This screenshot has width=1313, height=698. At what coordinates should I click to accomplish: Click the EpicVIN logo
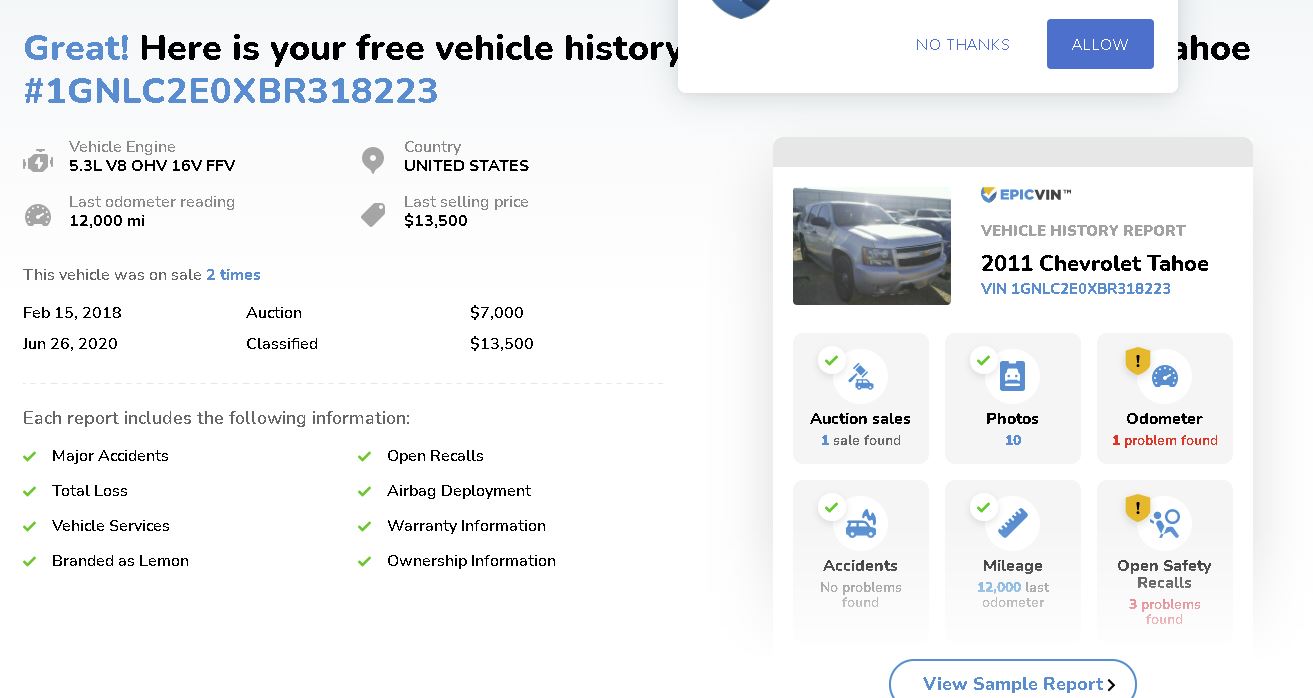pos(1026,195)
